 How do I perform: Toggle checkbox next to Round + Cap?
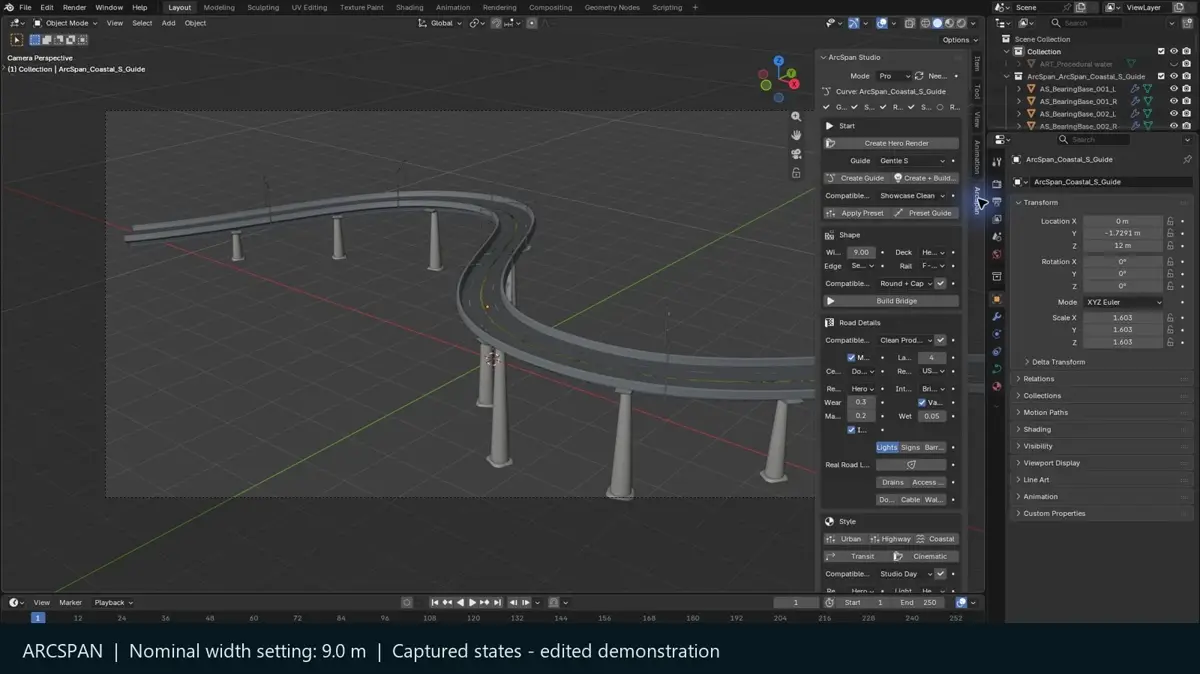941,283
